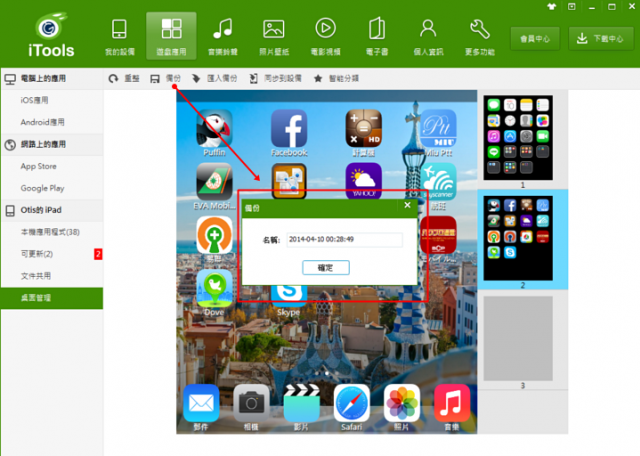This screenshot has height=456, width=640.
Task: Close the 備份 dialog
Action: pos(407,205)
